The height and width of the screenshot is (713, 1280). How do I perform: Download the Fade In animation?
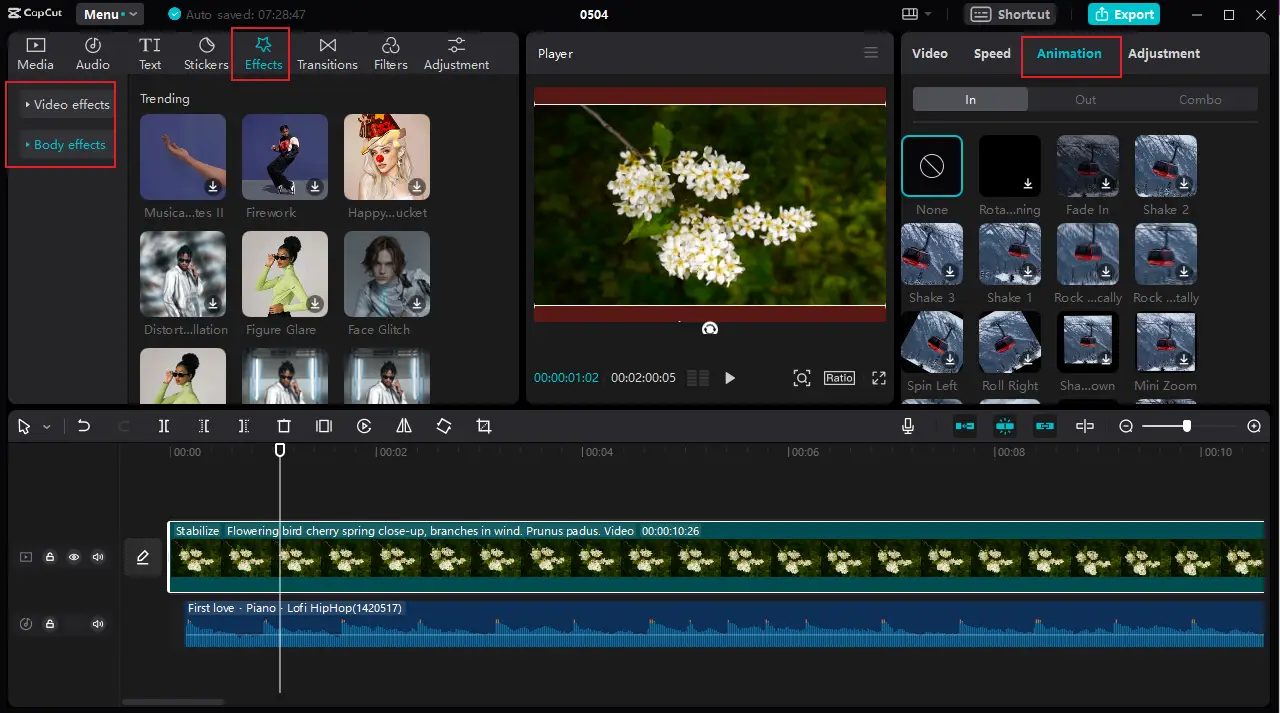(x=1106, y=184)
